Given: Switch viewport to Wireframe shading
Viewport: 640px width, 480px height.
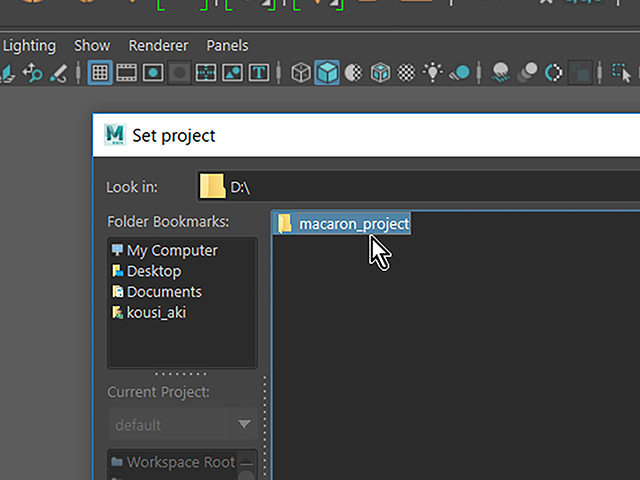Looking at the screenshot, I should 301,73.
